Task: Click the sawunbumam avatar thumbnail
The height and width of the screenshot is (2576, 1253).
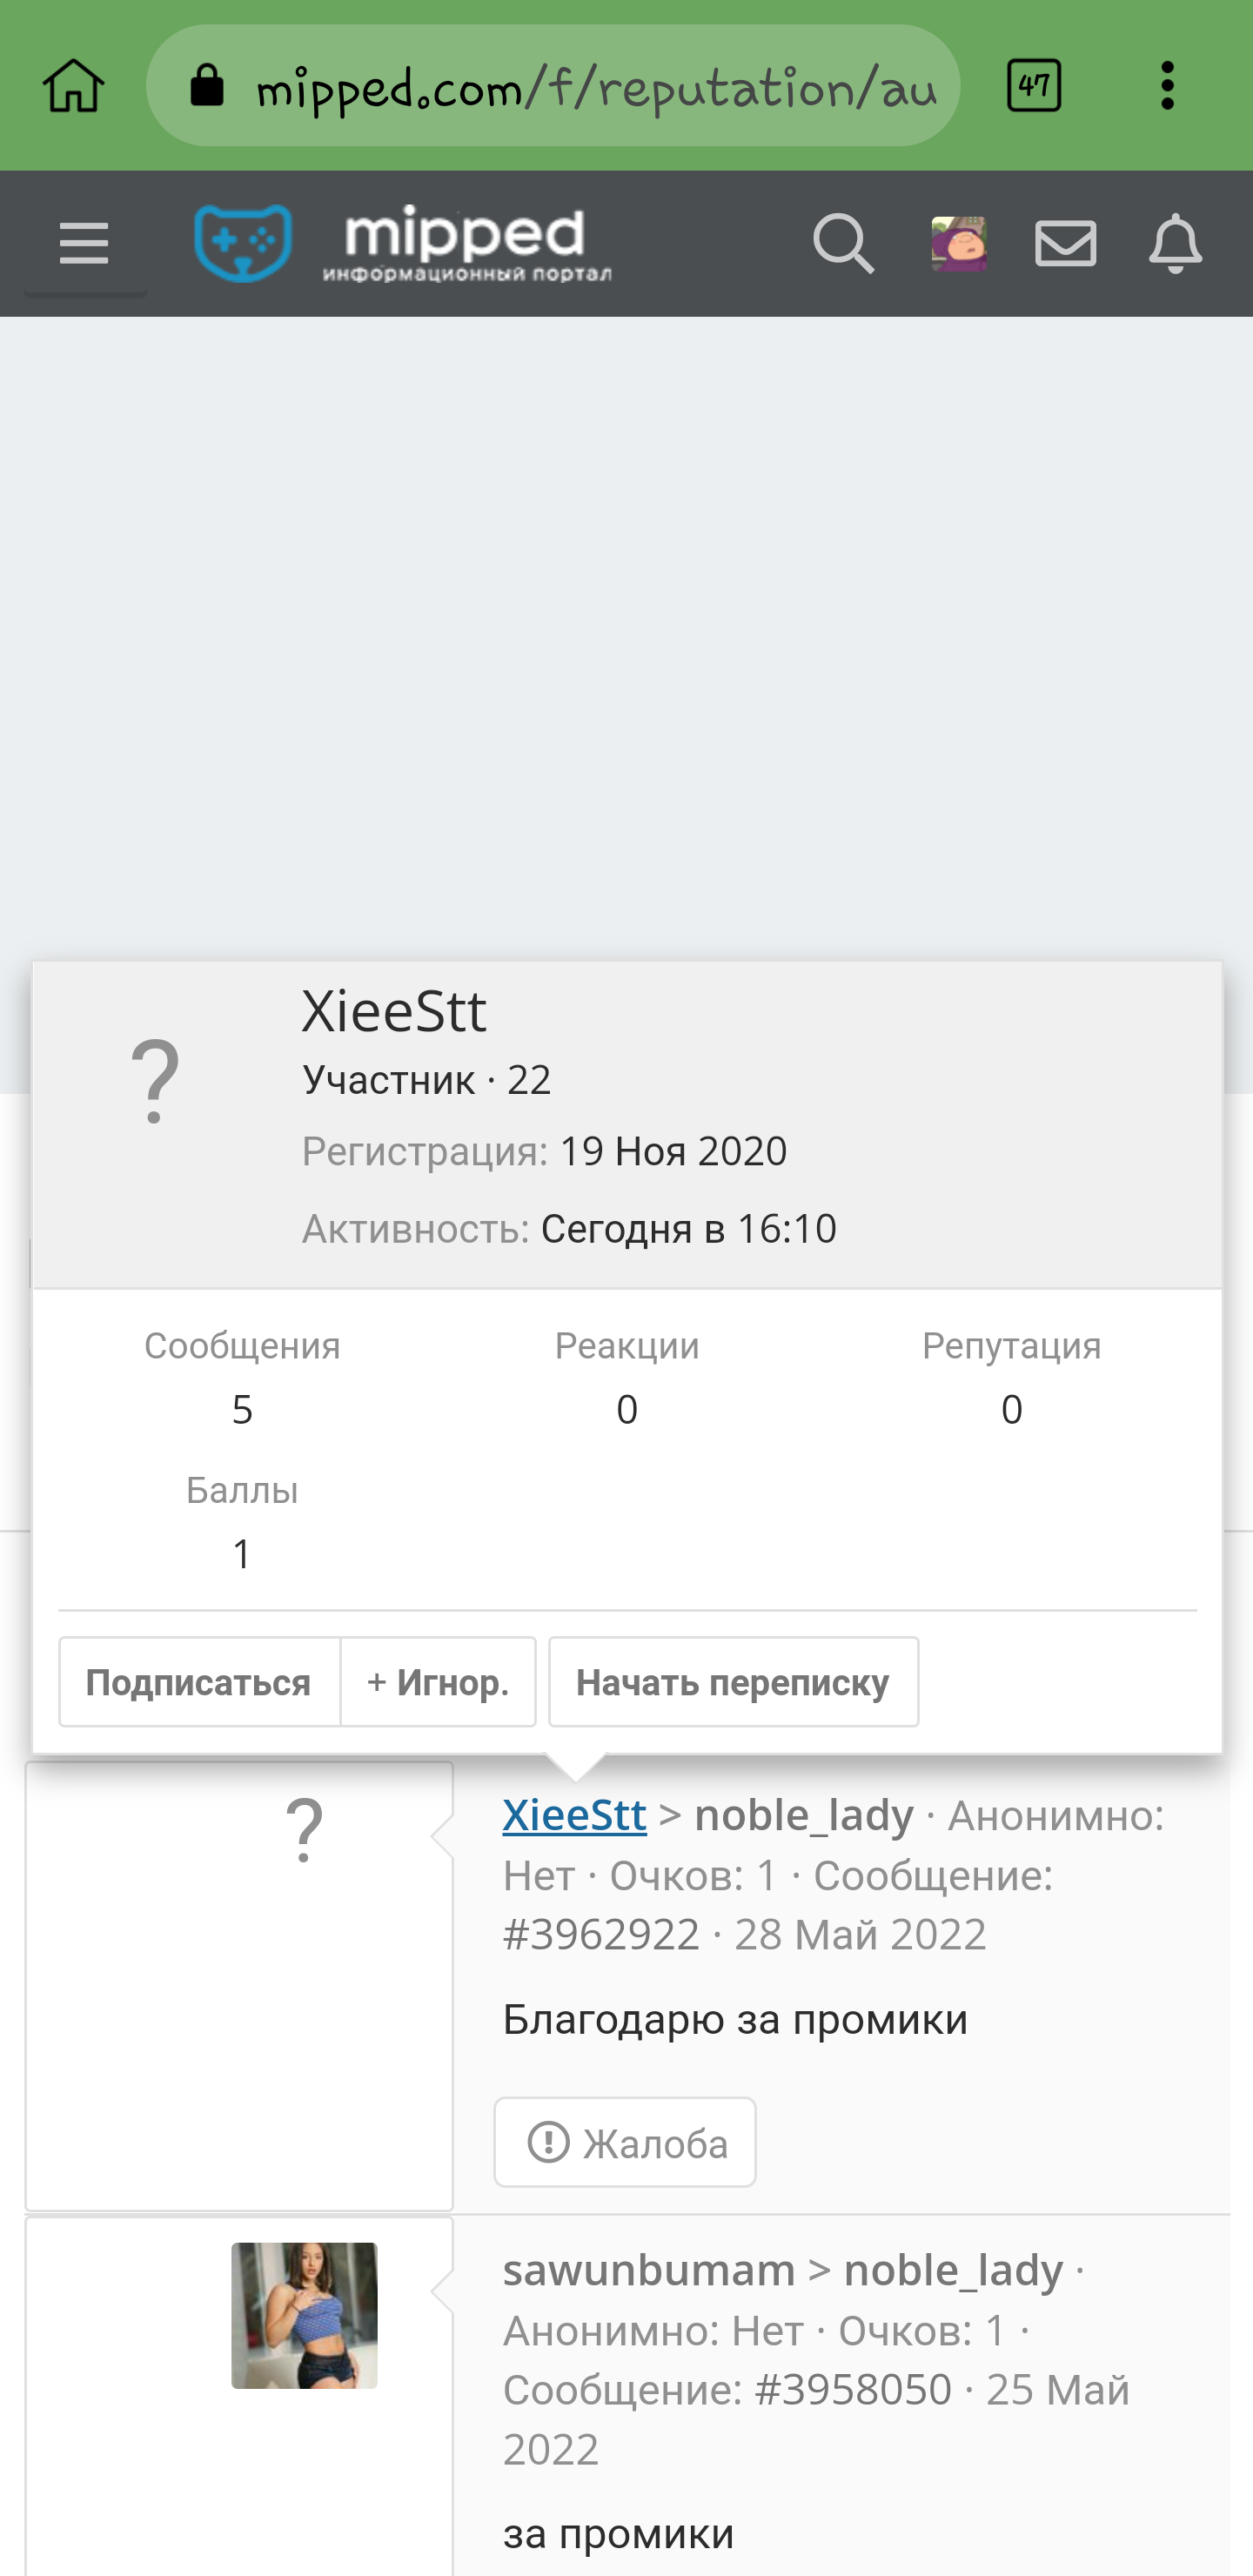Action: (x=305, y=2316)
